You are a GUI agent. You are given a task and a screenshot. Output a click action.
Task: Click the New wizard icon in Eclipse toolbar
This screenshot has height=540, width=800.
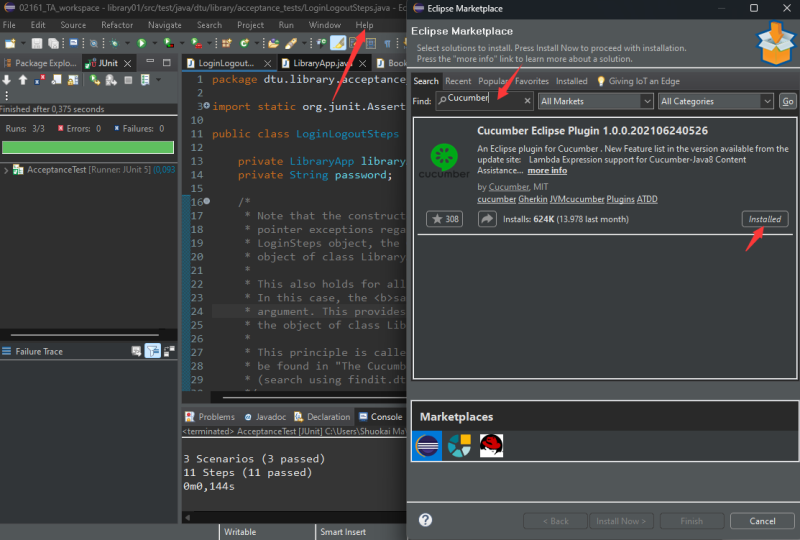[x=10, y=43]
